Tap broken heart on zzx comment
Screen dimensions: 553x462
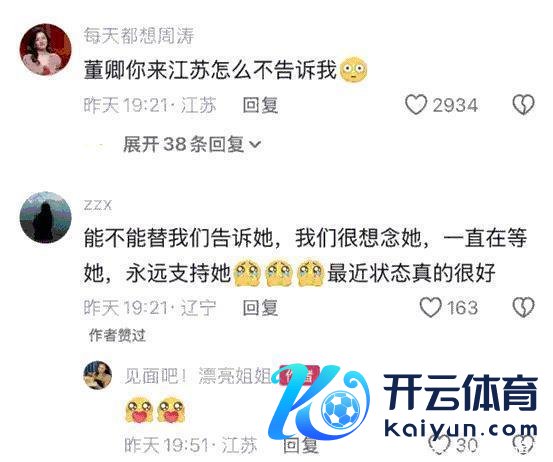click(x=524, y=307)
